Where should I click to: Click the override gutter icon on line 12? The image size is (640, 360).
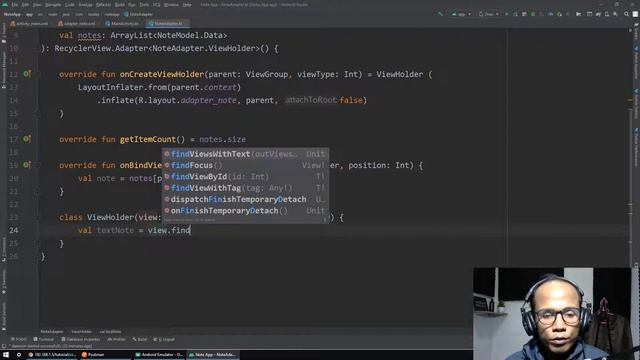(x=27, y=74)
